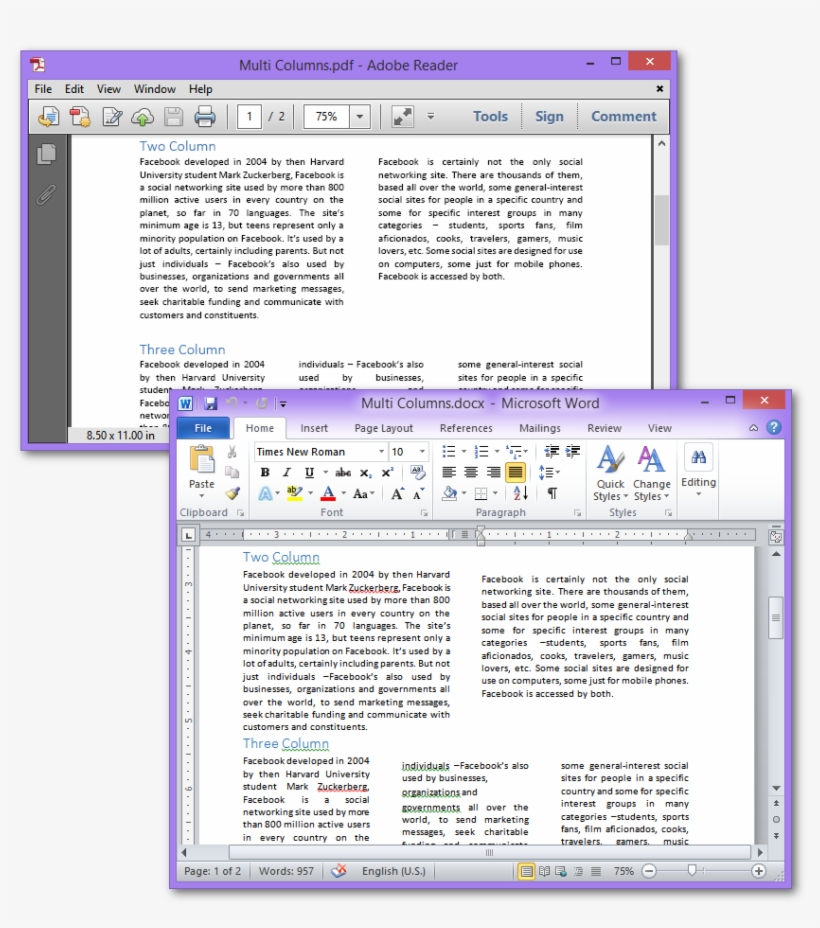The height and width of the screenshot is (928, 820).
Task: Switch to the Page Layout ribbon tab
Action: click(383, 427)
